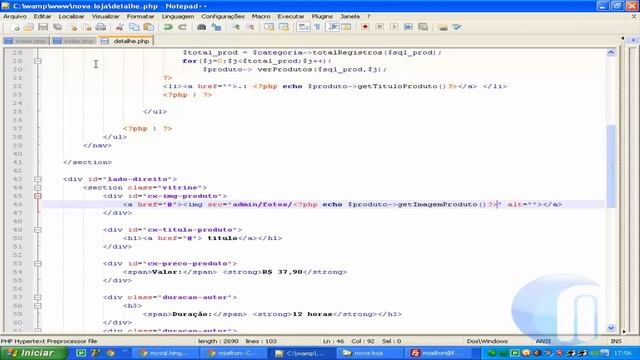
Task: Click the editor scrollbar down arrow
Action: tap(611, 328)
